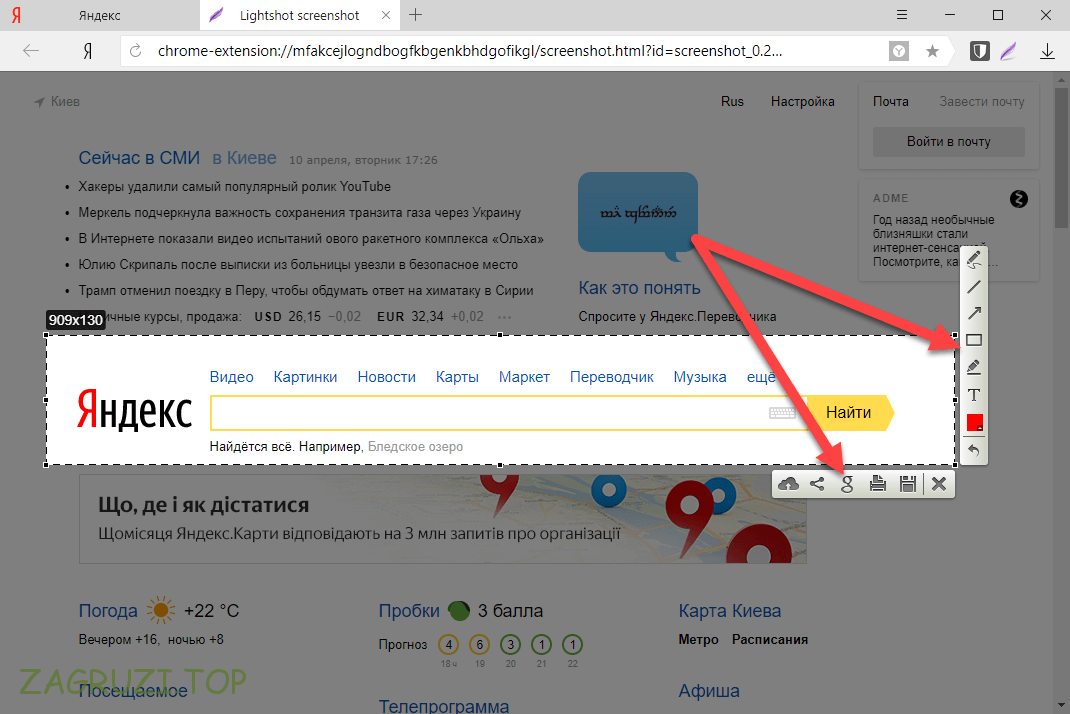Open the Трамп отменил поездку headline
The width and height of the screenshot is (1070, 714).
click(x=306, y=290)
